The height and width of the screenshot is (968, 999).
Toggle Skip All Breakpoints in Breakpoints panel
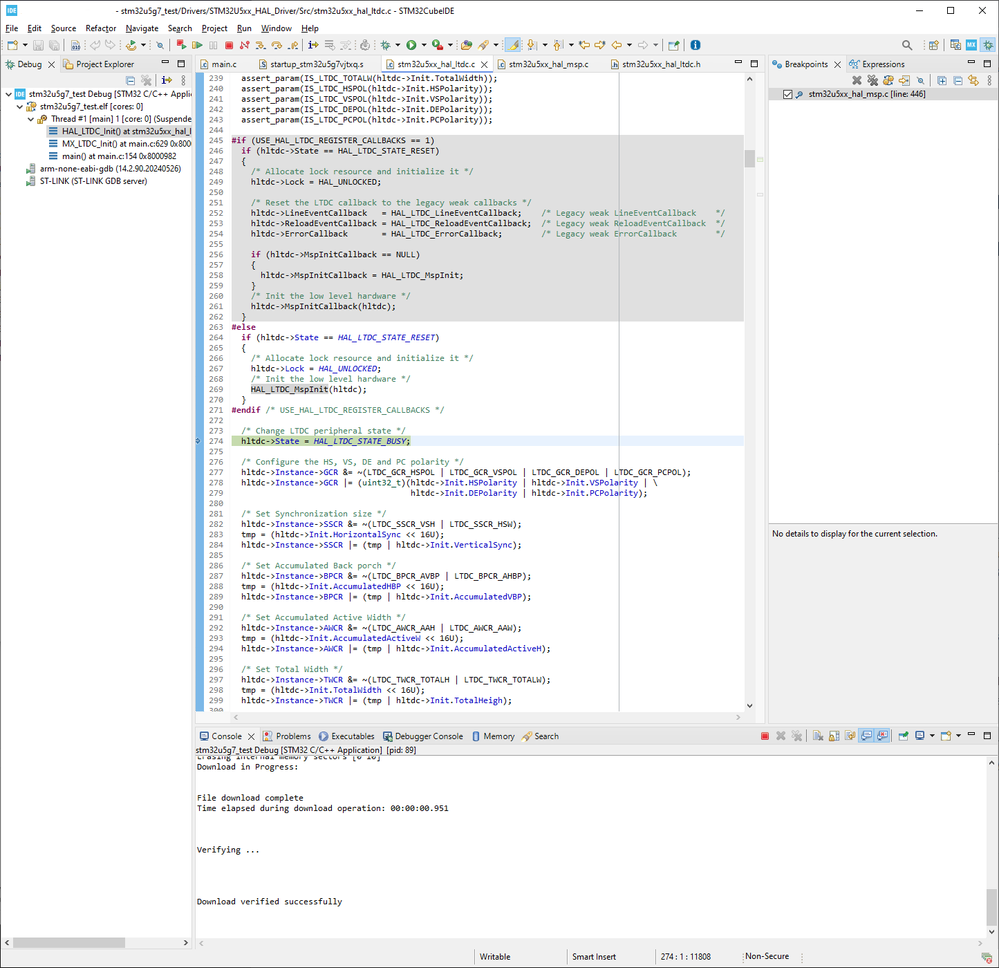[920, 79]
